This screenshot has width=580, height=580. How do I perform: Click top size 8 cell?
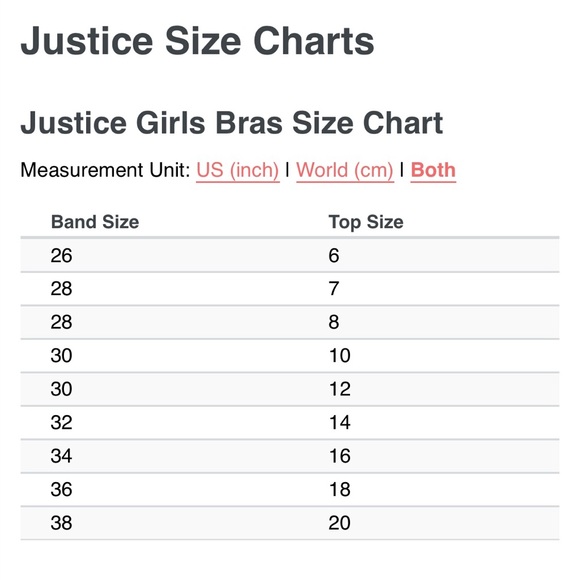(334, 322)
